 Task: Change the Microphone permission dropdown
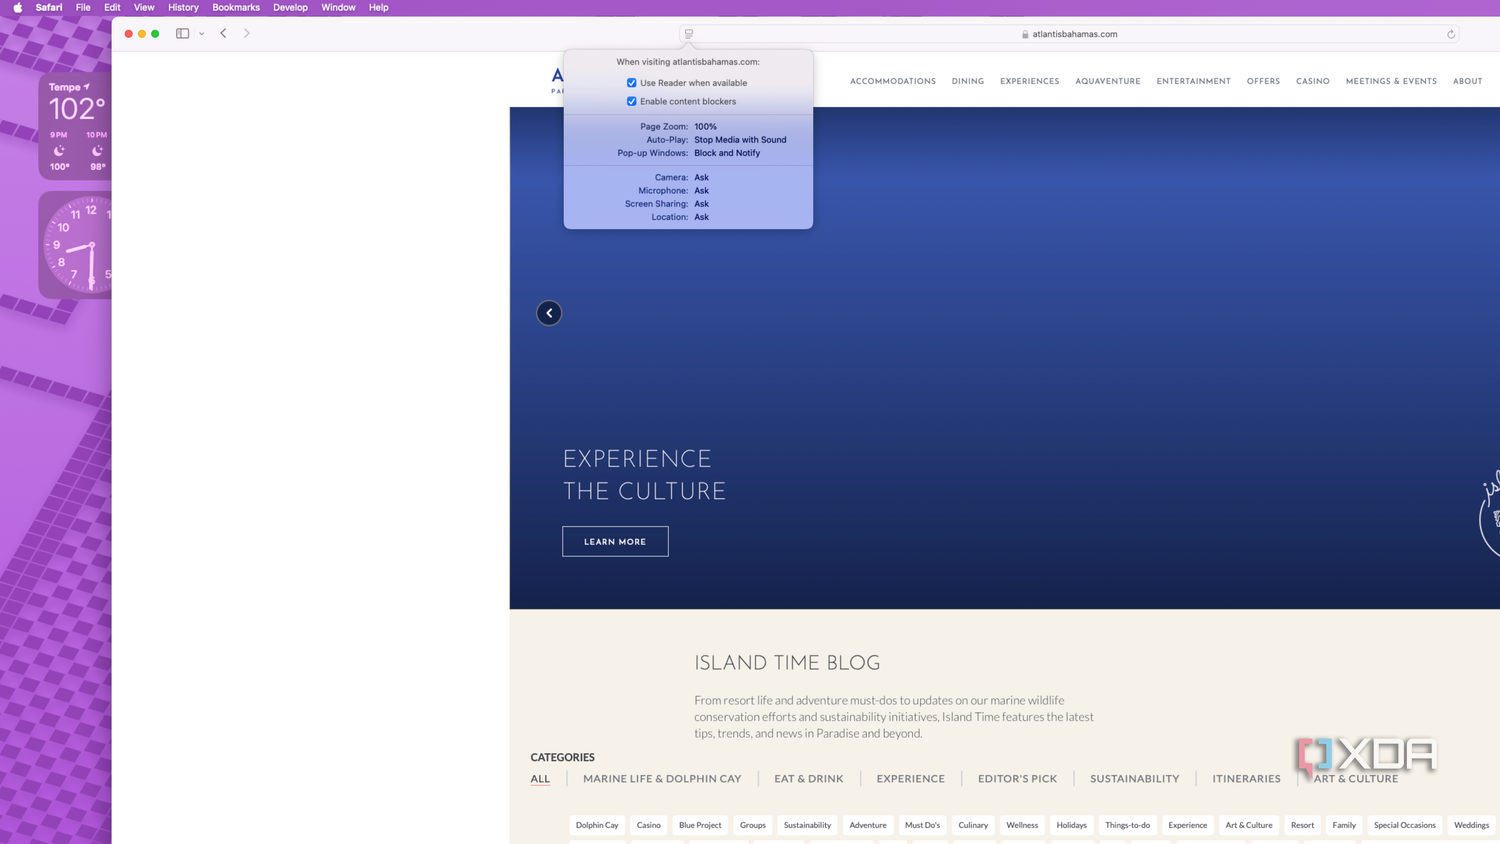pyautogui.click(x=701, y=190)
